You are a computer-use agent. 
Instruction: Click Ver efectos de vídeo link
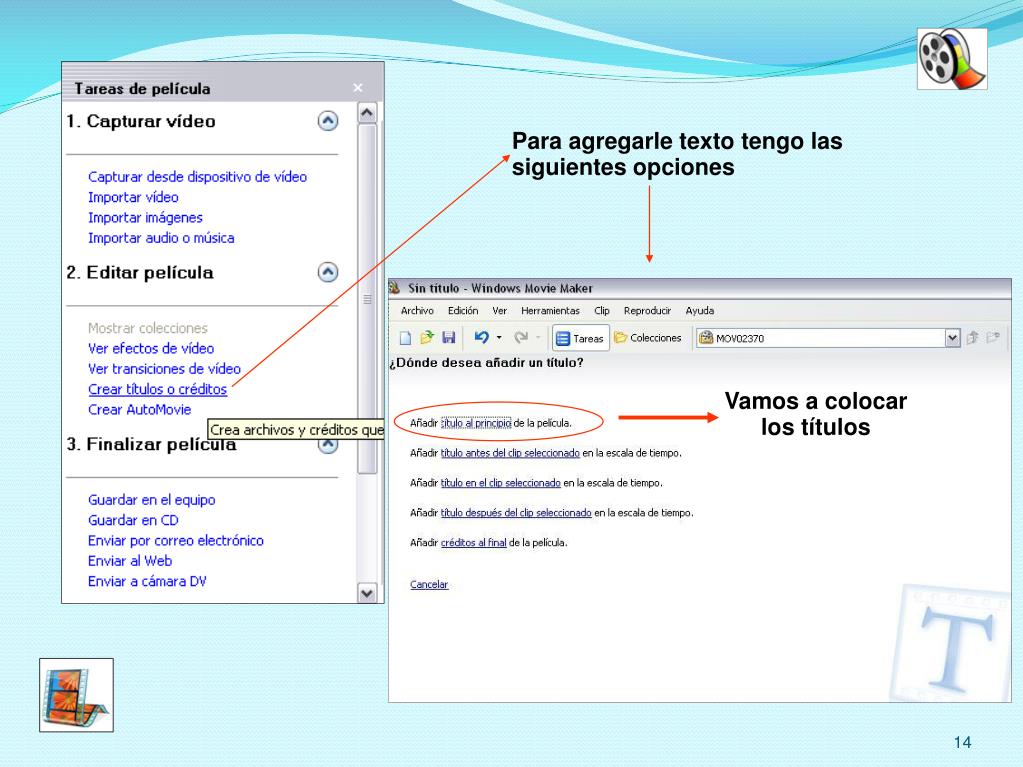[151, 348]
